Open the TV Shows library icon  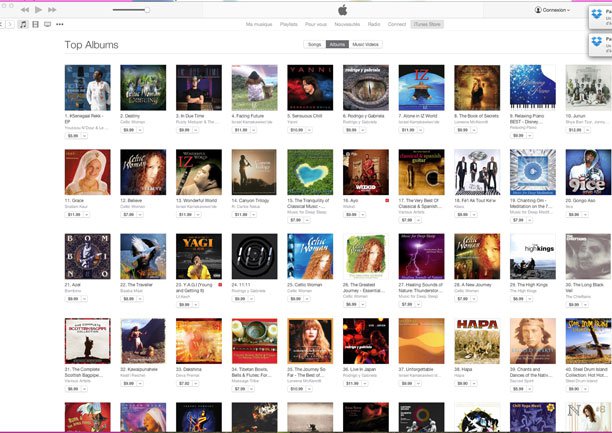48,24
